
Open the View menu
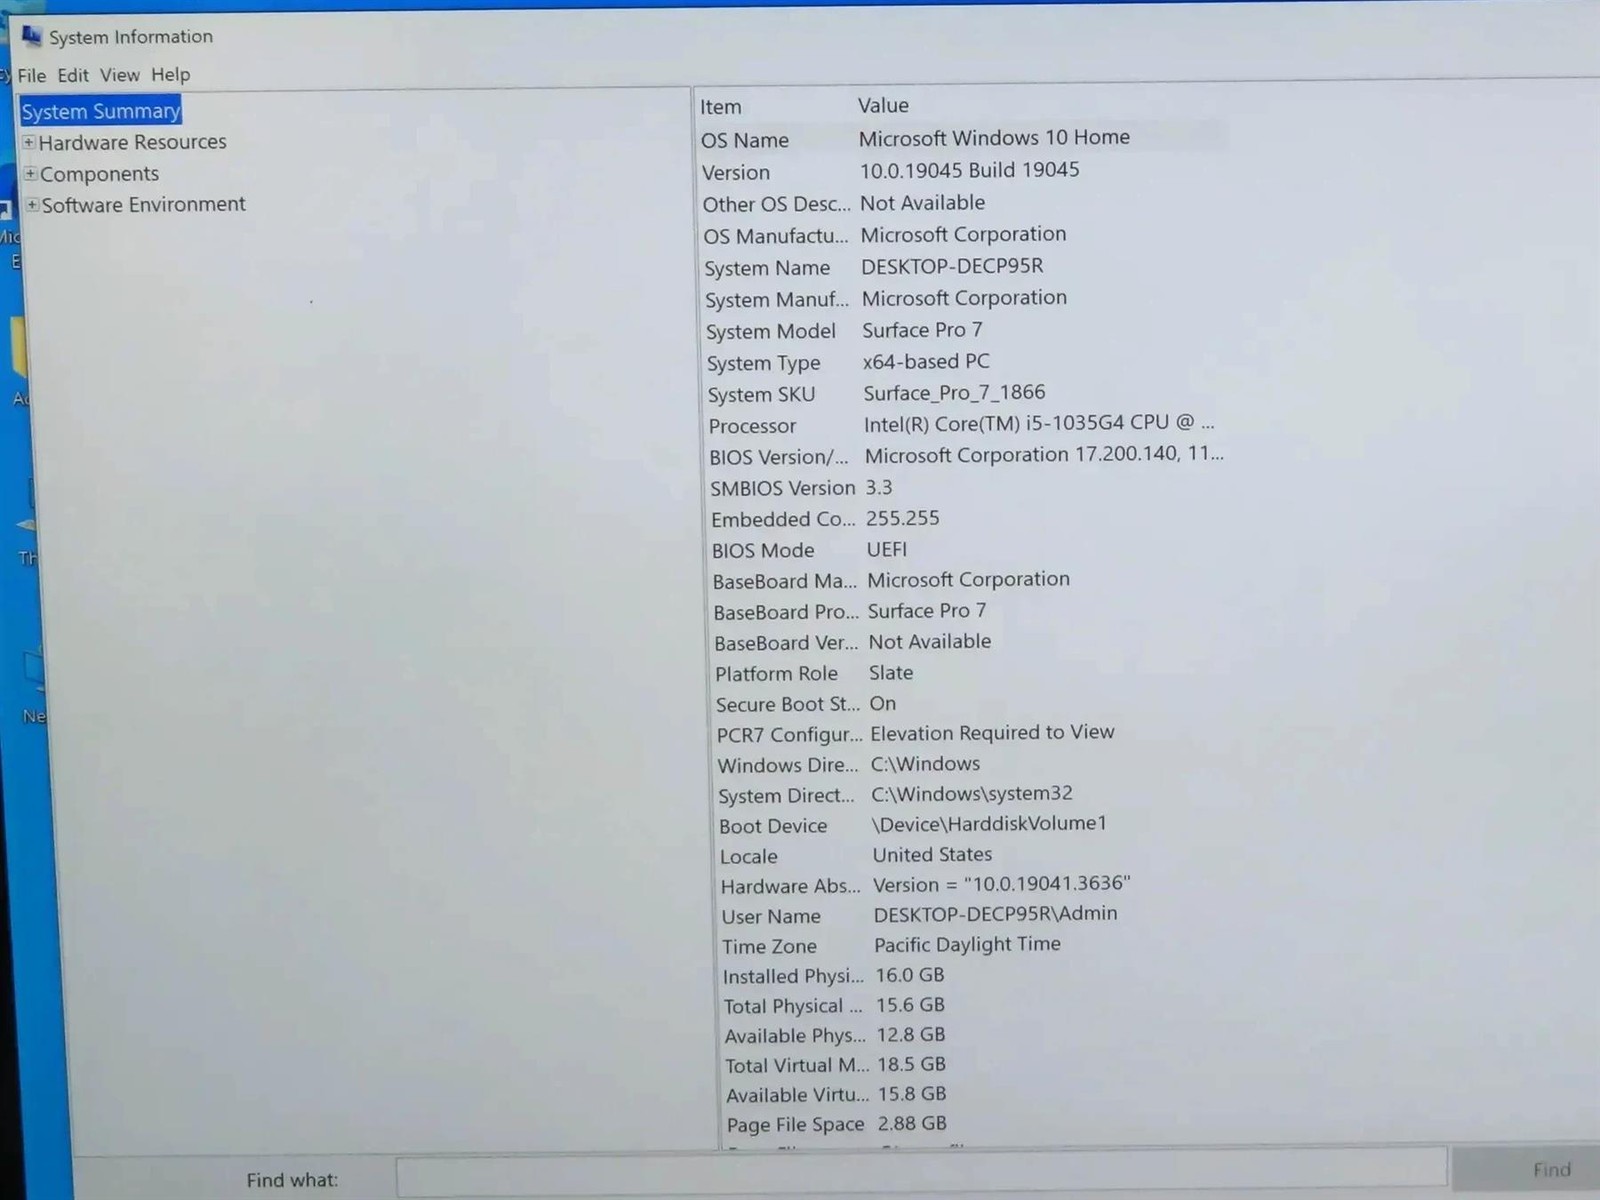(x=119, y=75)
